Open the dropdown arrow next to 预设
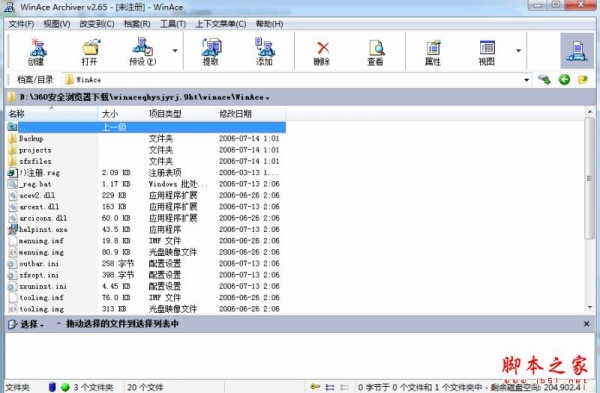600x393 pixels. (175, 51)
